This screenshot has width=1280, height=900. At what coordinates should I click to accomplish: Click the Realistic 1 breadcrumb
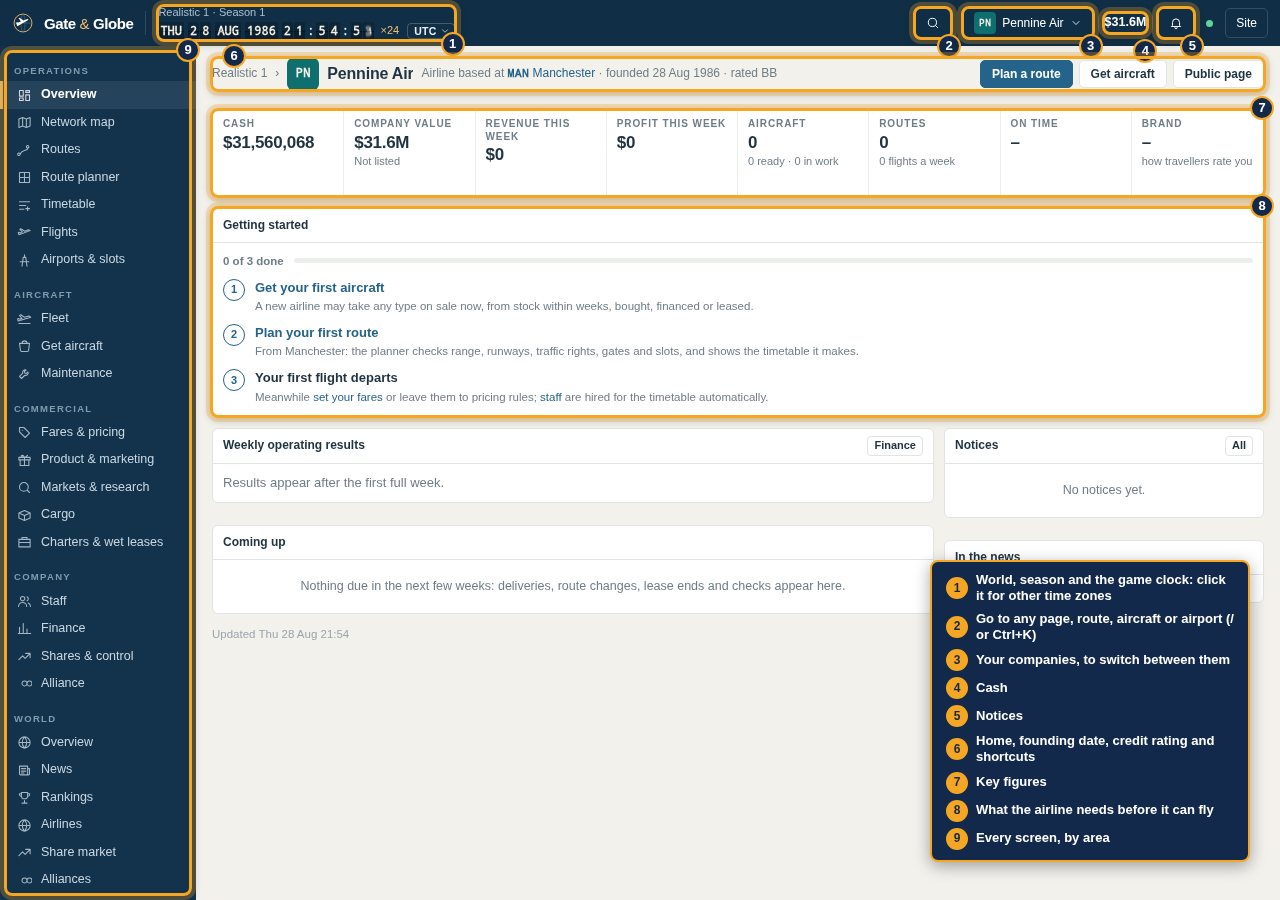(x=240, y=73)
